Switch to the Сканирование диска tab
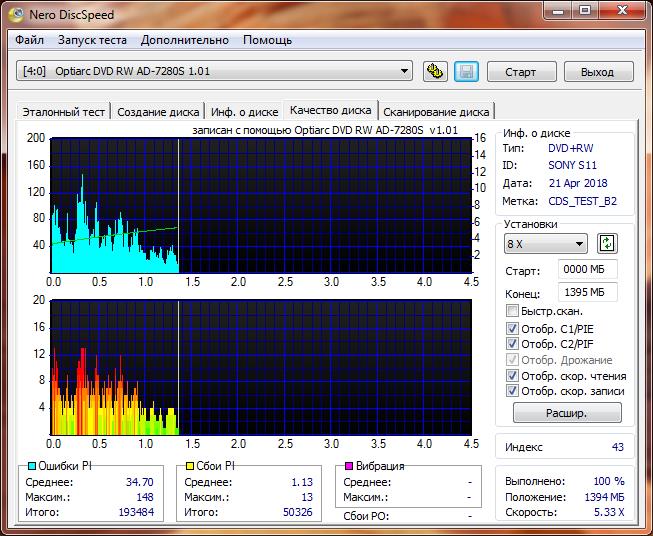 click(x=436, y=112)
